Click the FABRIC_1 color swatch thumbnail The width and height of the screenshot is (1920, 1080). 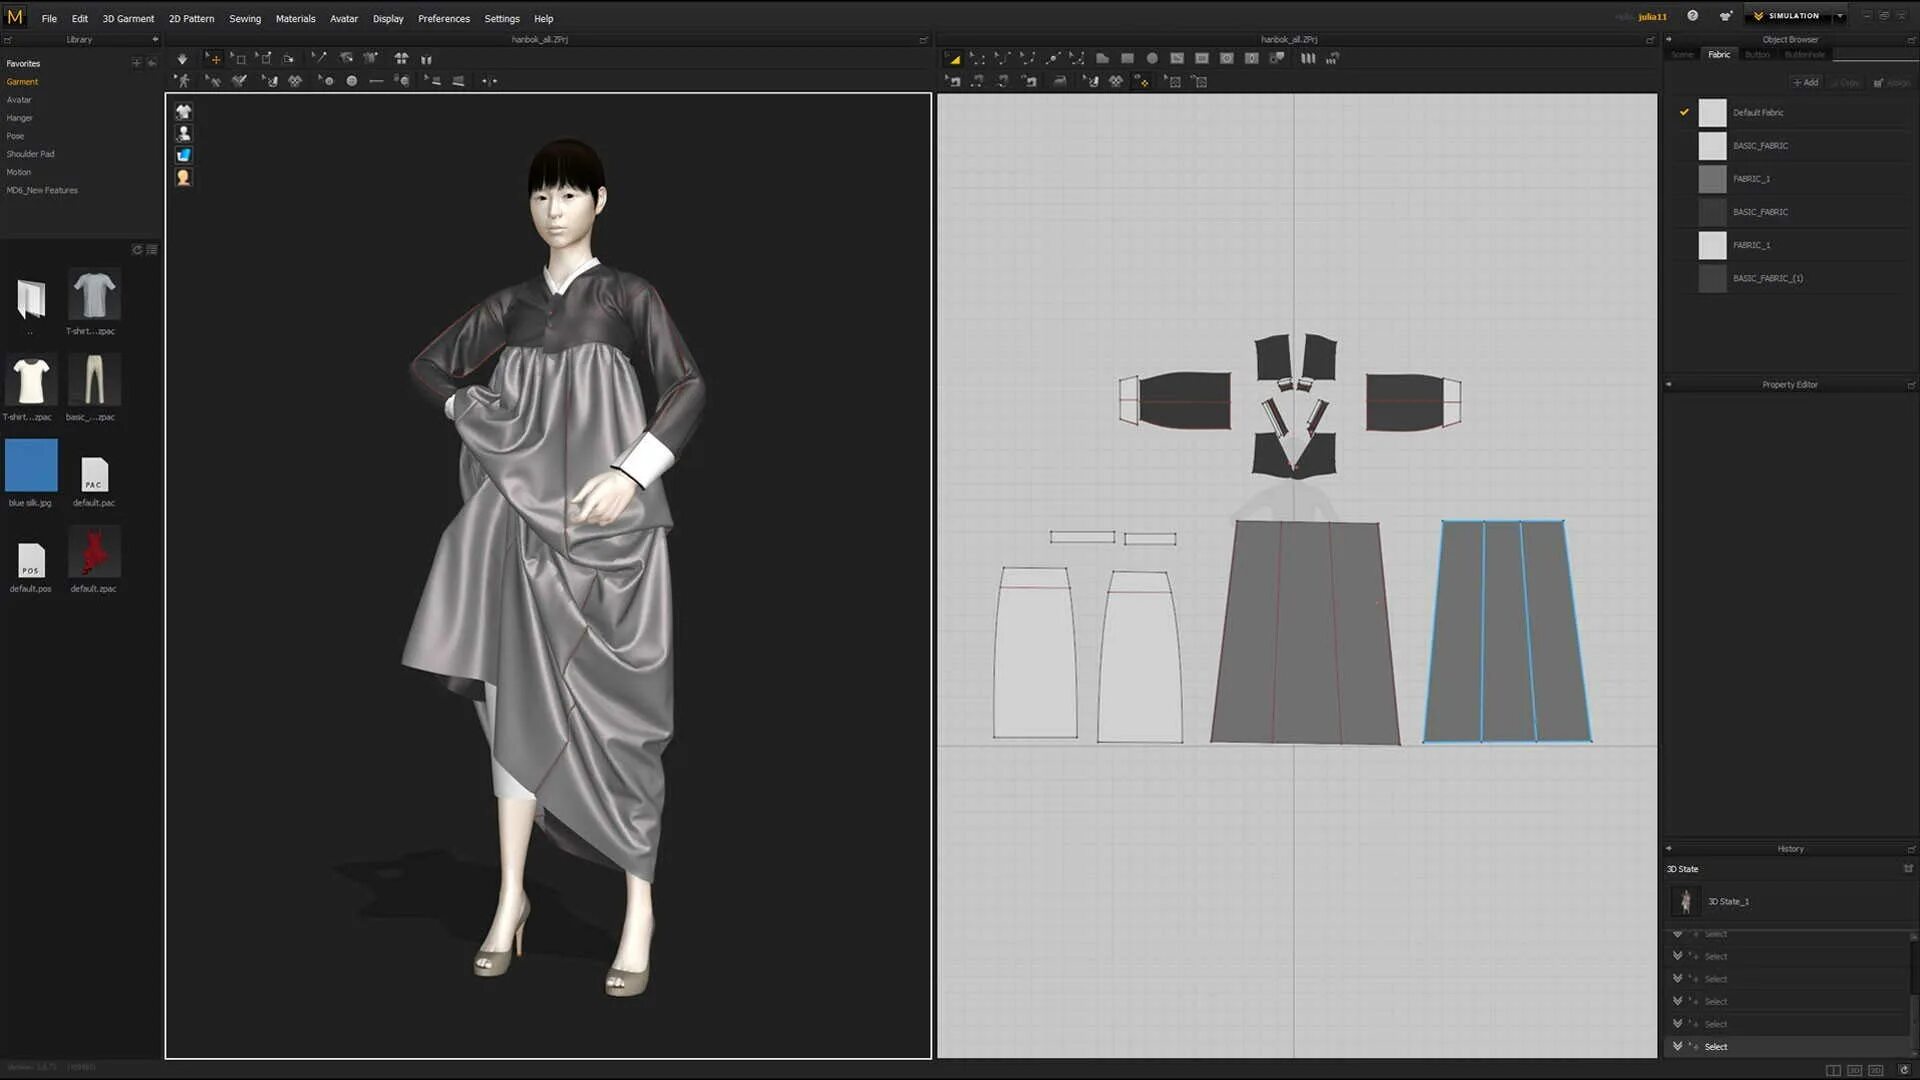pyautogui.click(x=1712, y=178)
